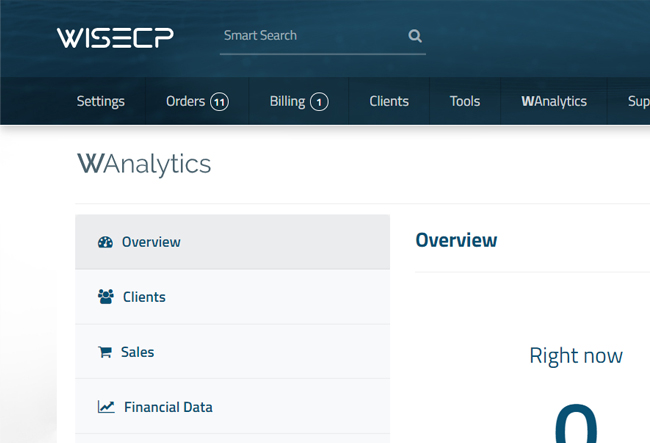Open the Clients menu in top navigation
650x443 pixels.
click(x=389, y=101)
